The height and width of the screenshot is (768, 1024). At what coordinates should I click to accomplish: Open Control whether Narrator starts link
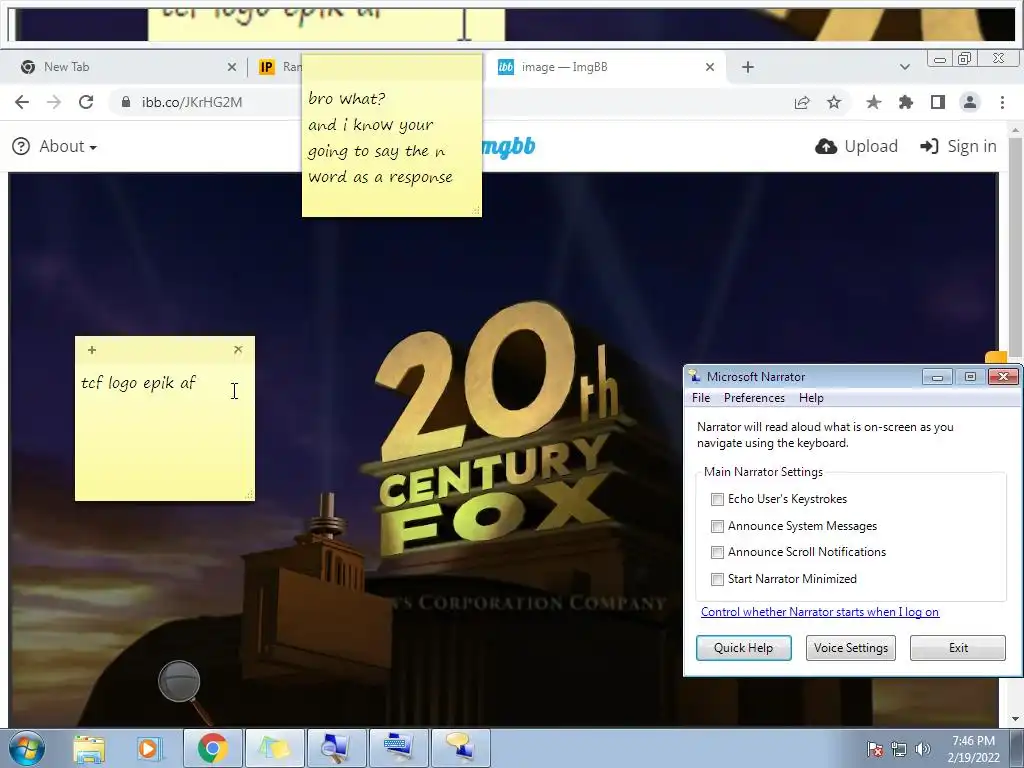[x=820, y=612]
